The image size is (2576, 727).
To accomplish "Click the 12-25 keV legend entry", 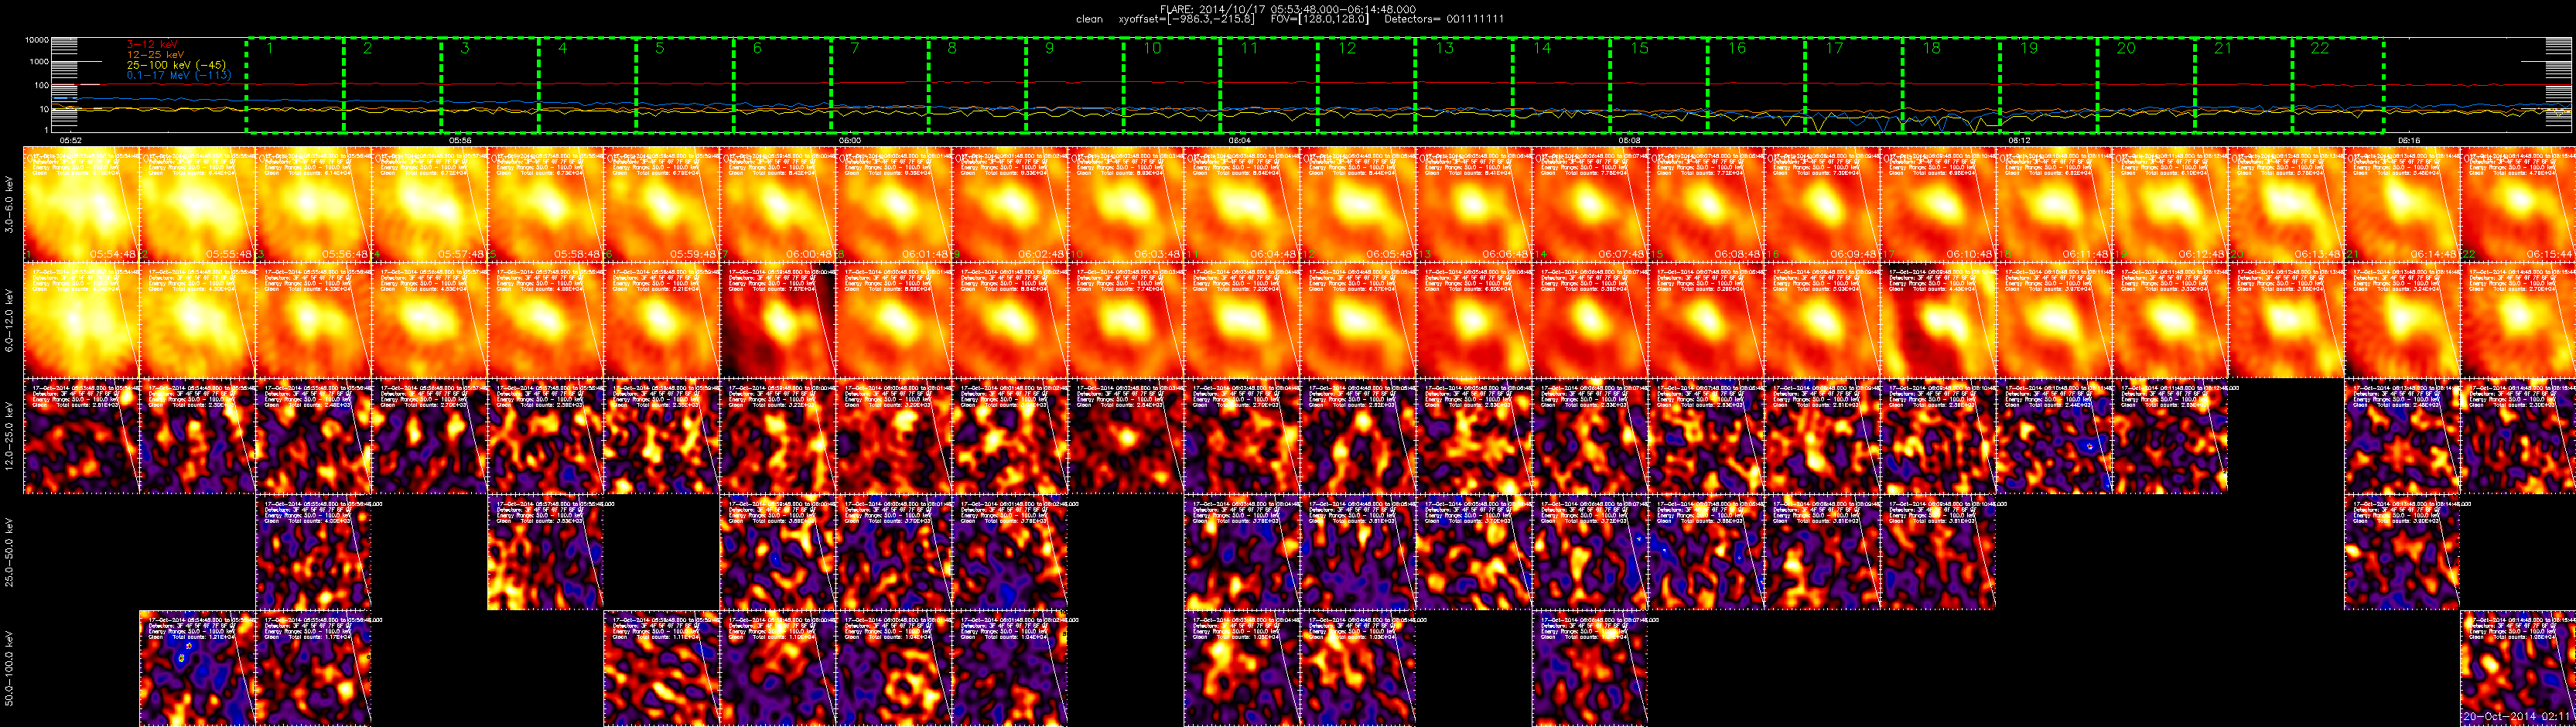I will [155, 54].
